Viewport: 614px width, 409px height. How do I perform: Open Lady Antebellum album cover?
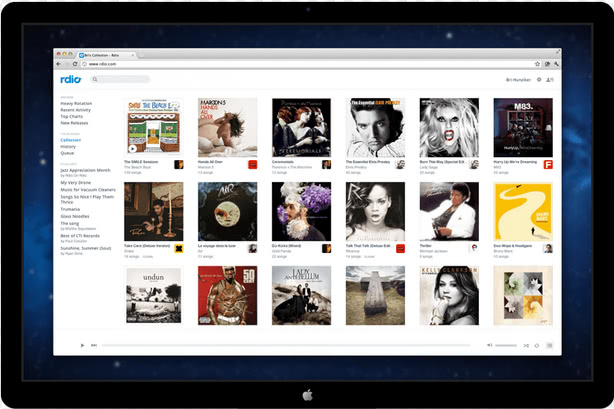[302, 295]
